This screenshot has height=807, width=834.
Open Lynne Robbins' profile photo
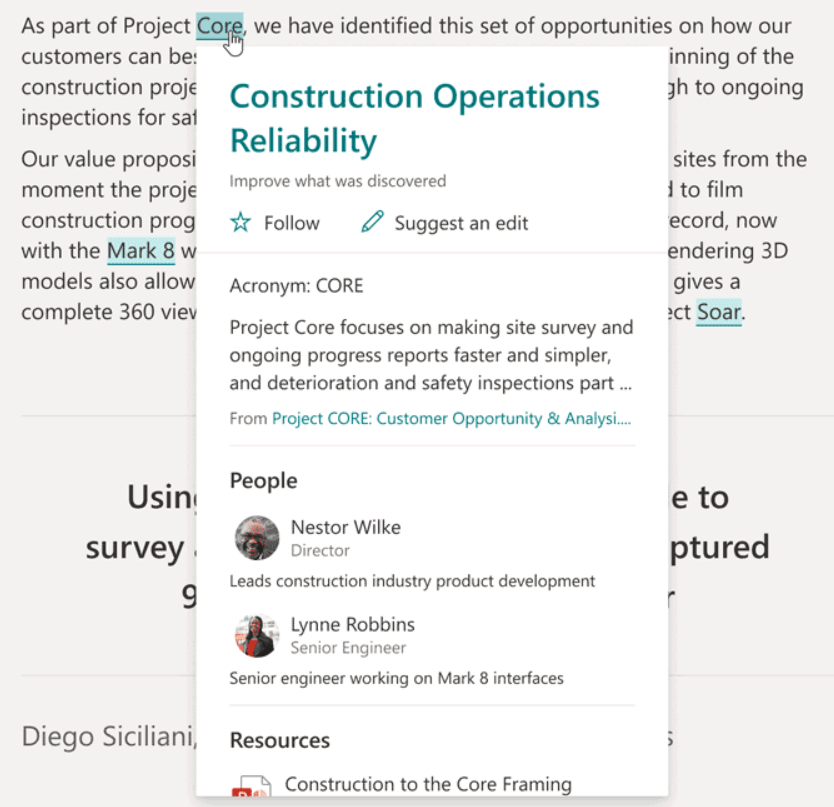pos(257,635)
